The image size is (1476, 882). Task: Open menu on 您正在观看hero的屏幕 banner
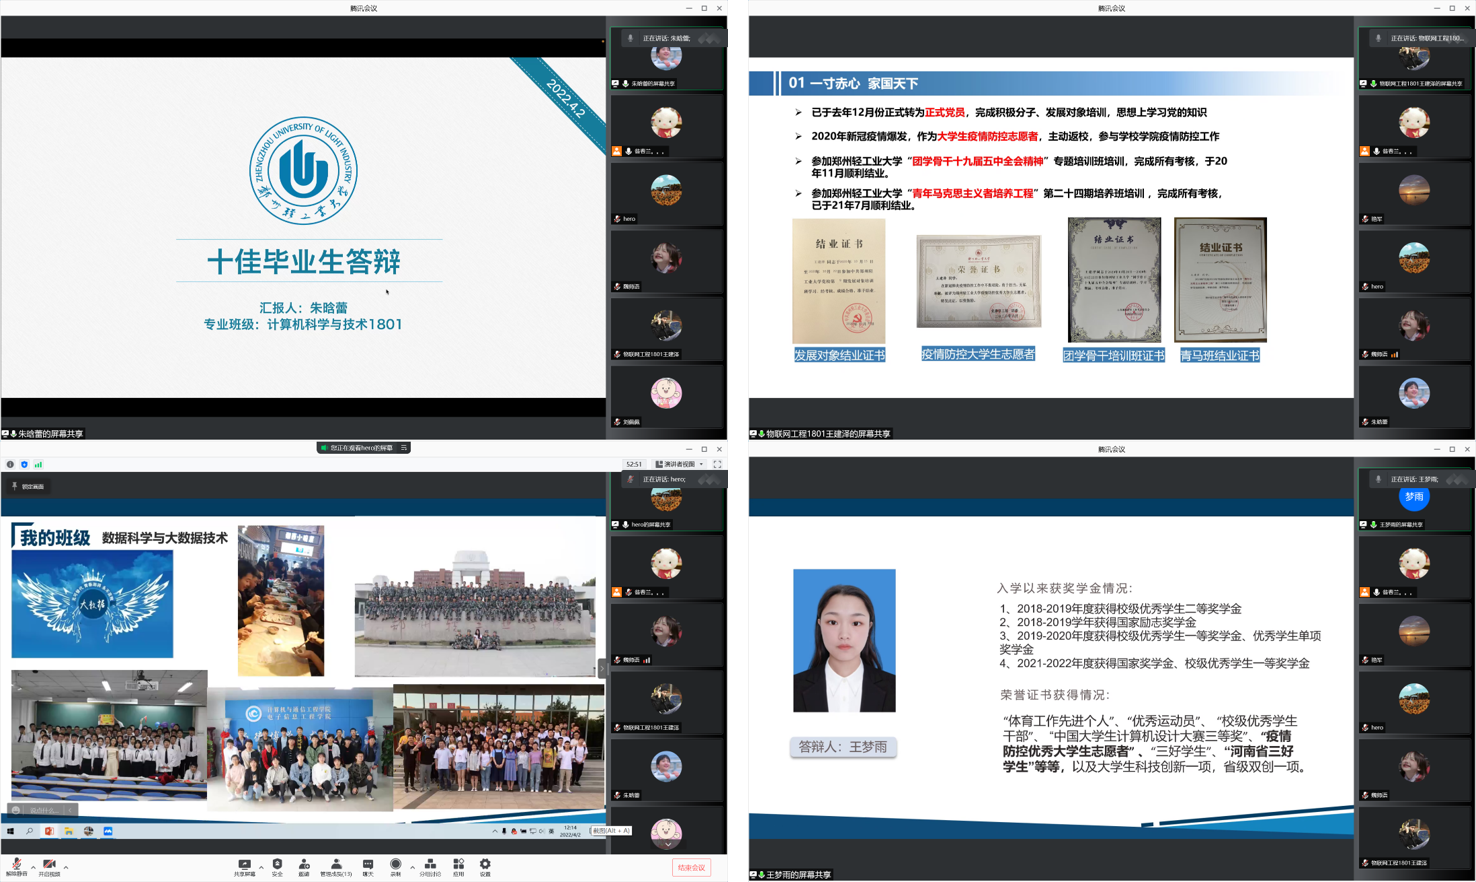(404, 448)
